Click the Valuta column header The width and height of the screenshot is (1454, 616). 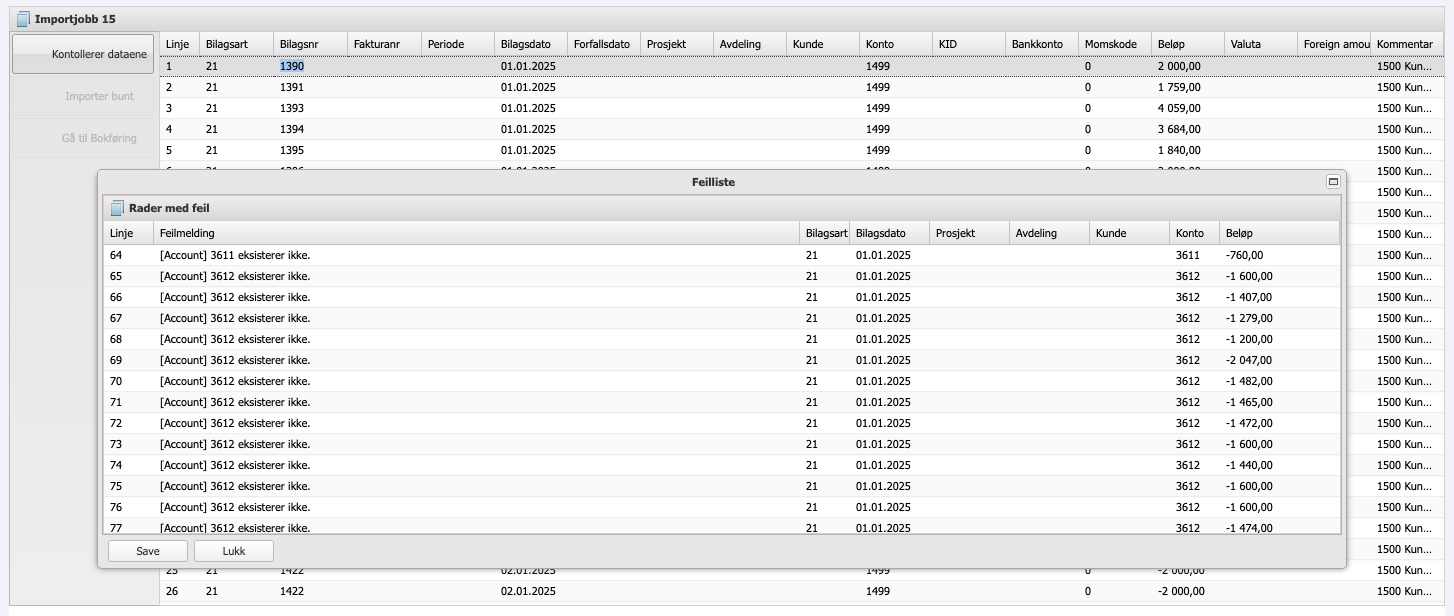point(1260,44)
